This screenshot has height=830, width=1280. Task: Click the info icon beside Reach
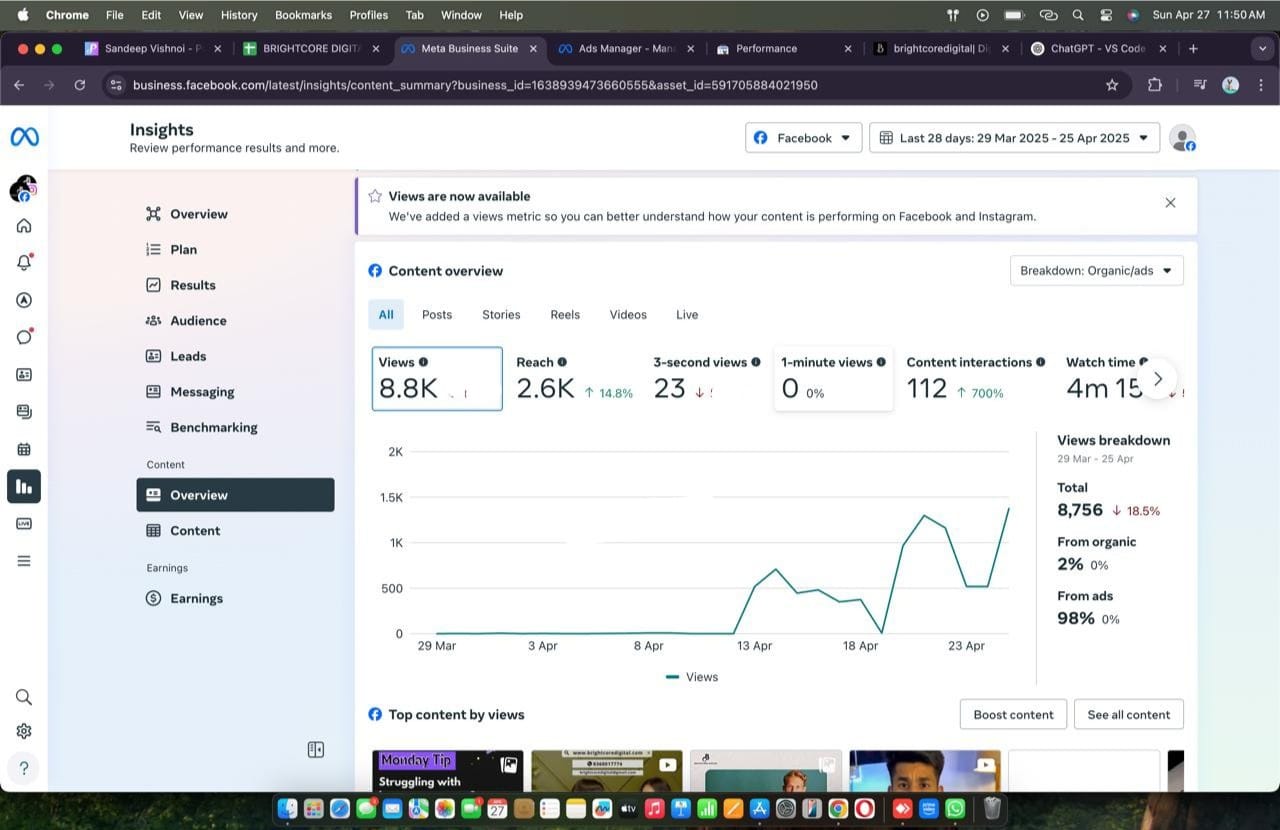(x=562, y=362)
